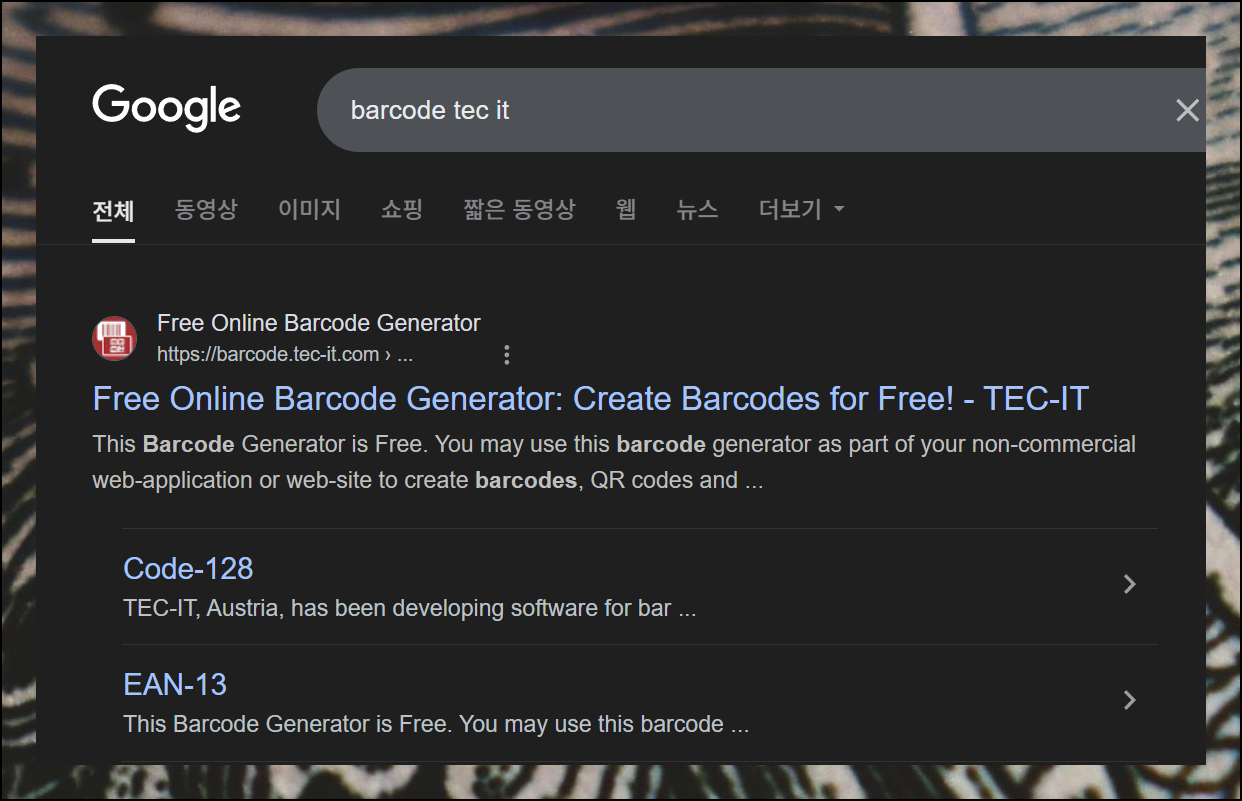Expand the EAN-13 row chevron
Viewport: 1242px width, 801px height.
point(1130,700)
